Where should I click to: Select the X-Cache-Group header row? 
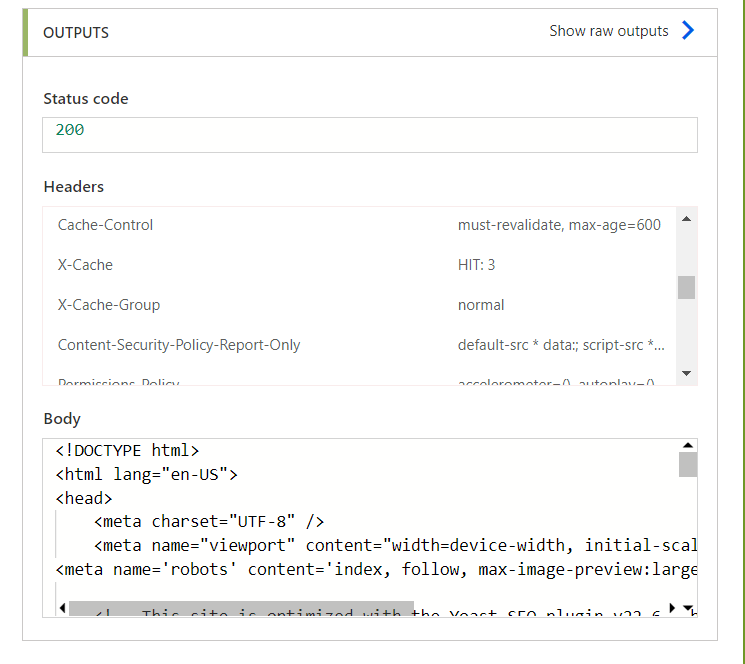tap(359, 304)
